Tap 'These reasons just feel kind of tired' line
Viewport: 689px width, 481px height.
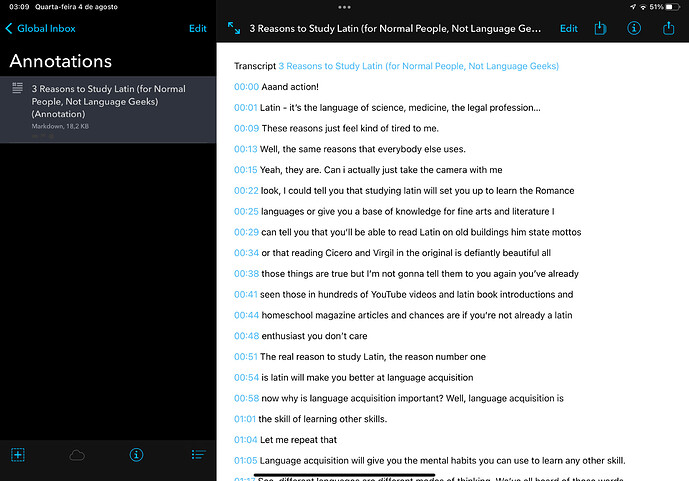(x=350, y=128)
